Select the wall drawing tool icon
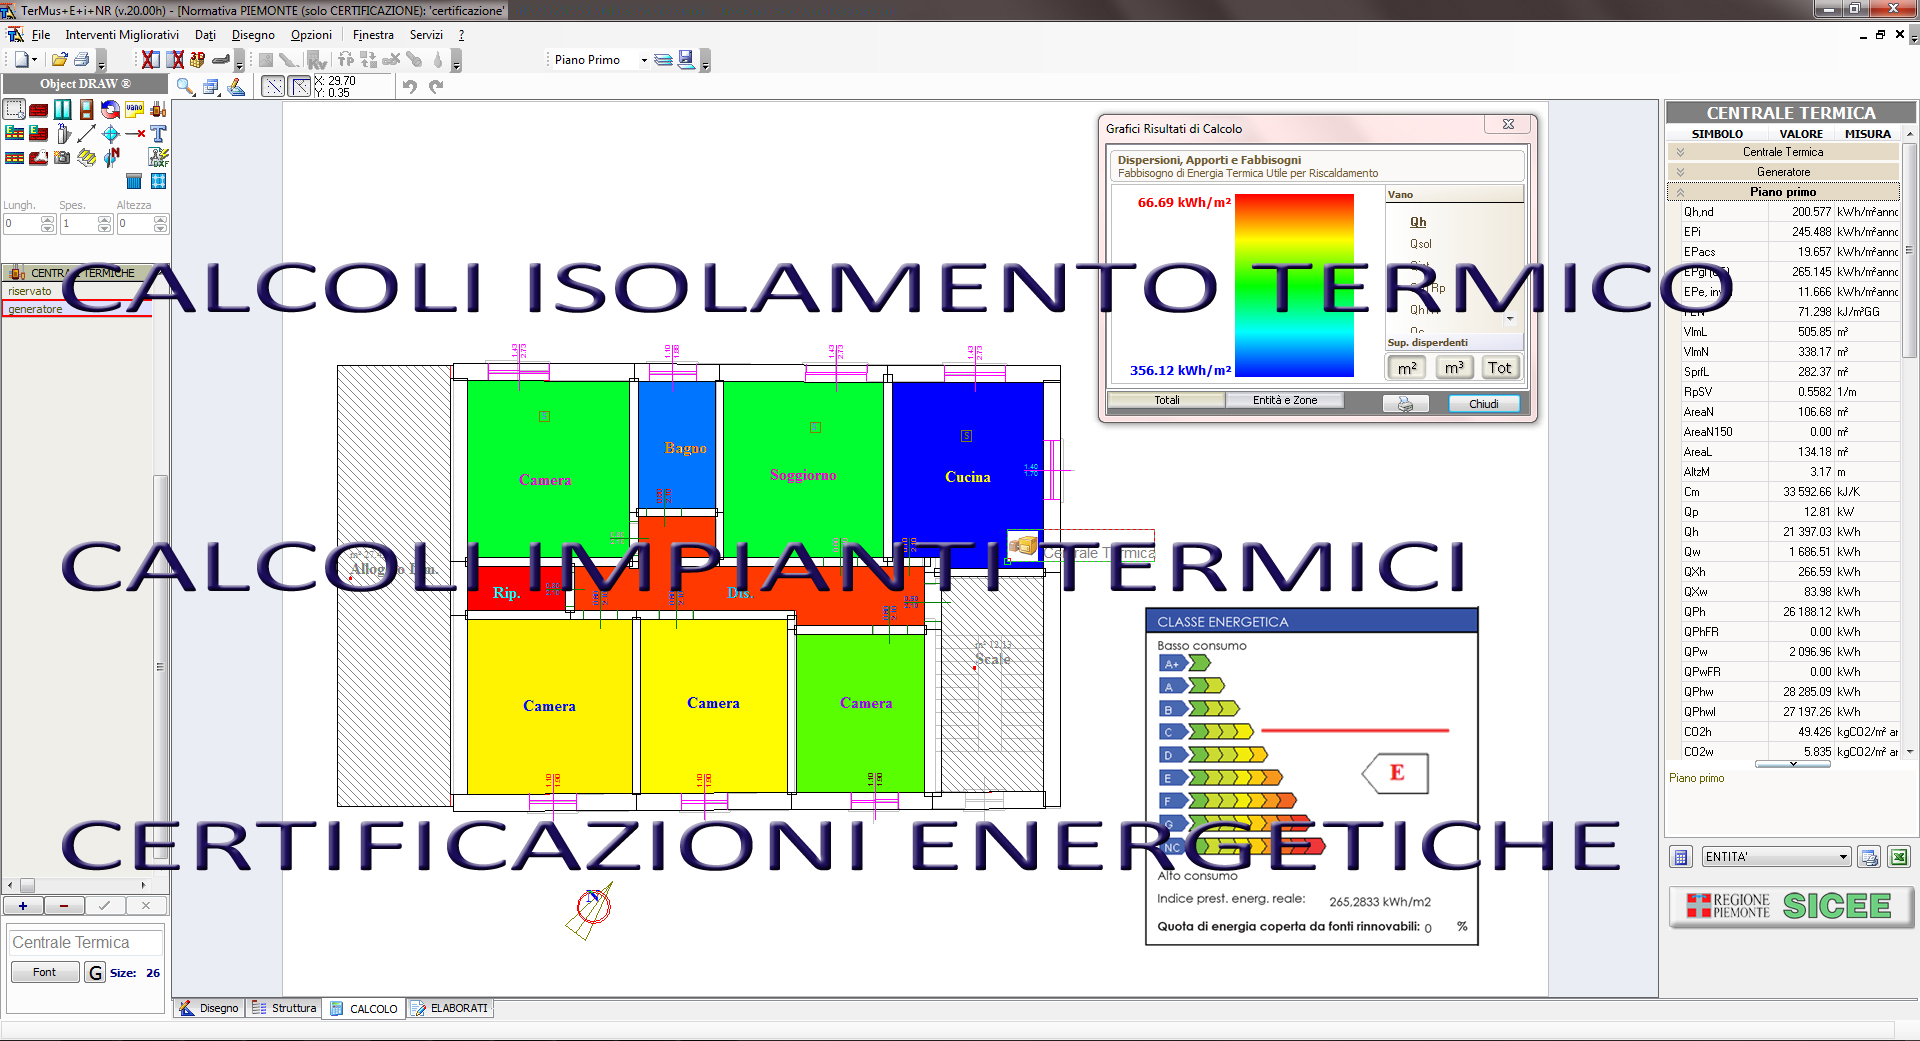 39,110
